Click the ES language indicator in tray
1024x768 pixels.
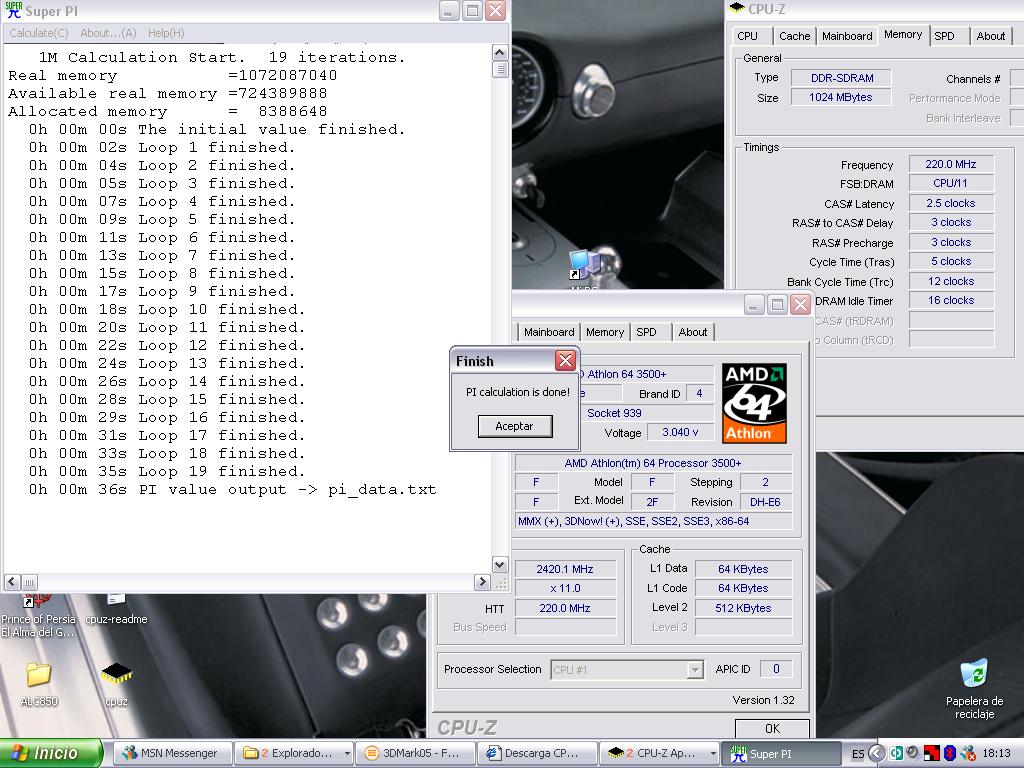(858, 754)
